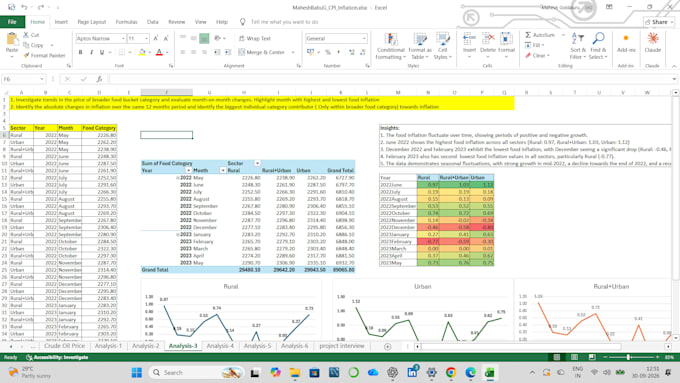Viewport: 680px width, 383px height.
Task: Open the Merge & Center dropdown arrow
Action: coord(293,52)
